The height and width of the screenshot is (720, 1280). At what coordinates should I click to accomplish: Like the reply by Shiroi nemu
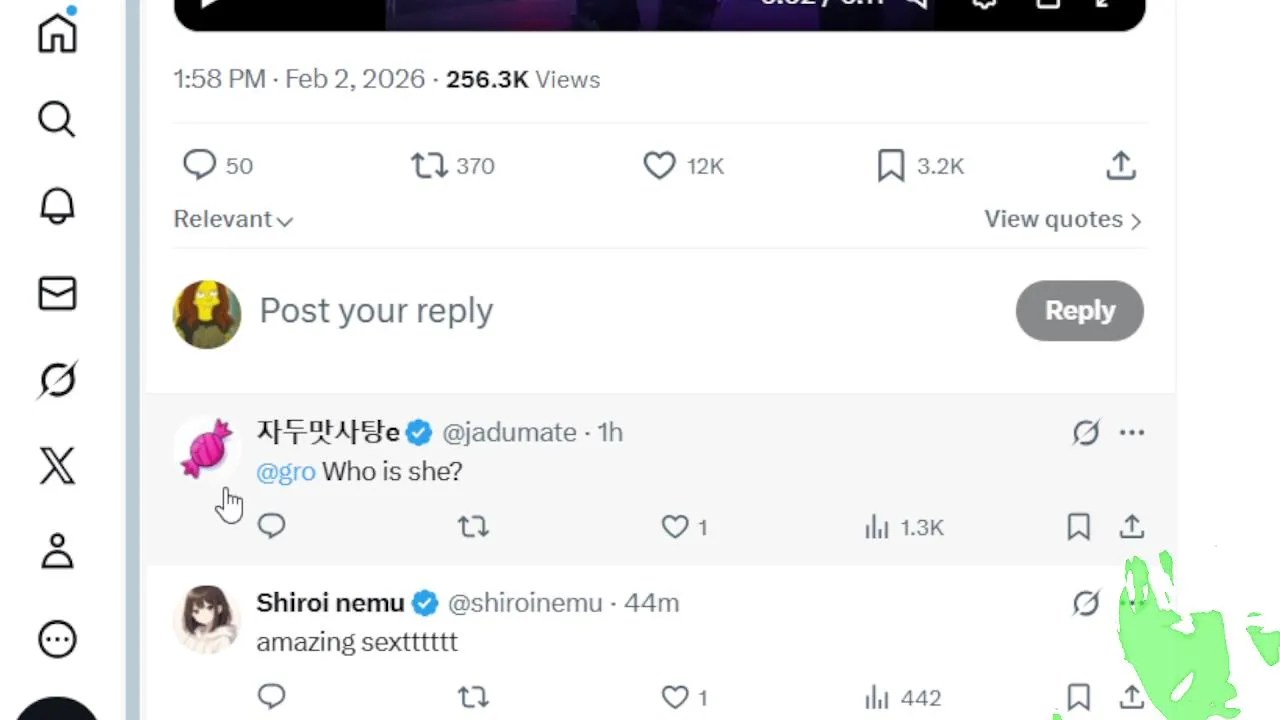click(676, 697)
